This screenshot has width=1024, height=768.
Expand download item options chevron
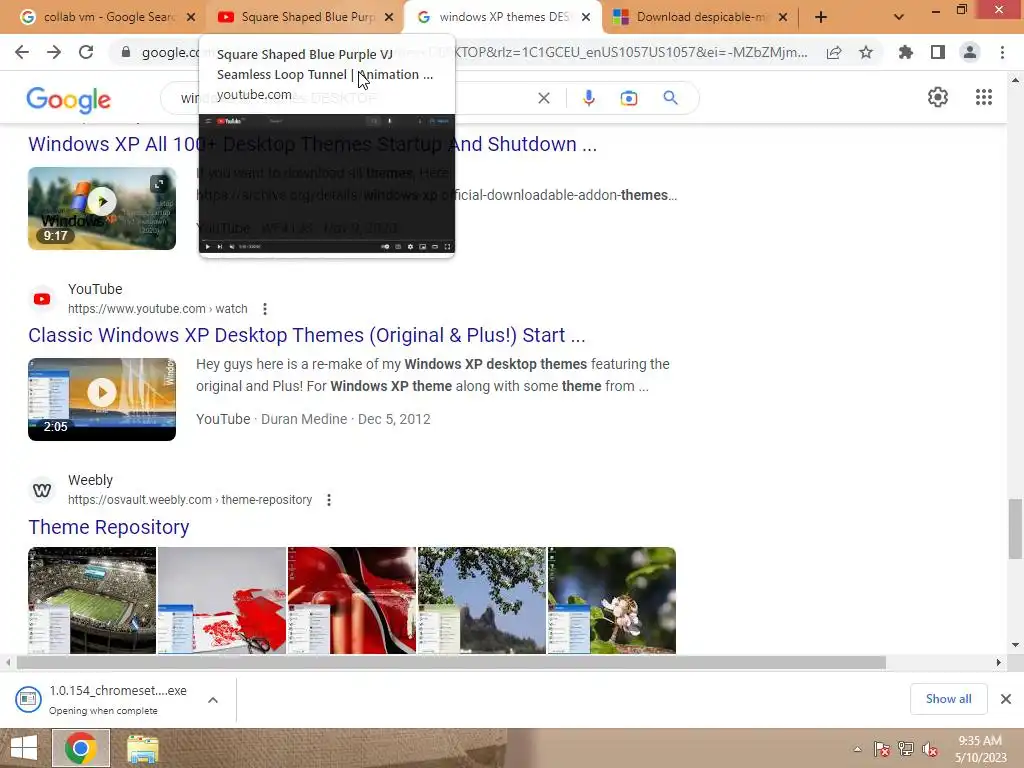coord(213,700)
